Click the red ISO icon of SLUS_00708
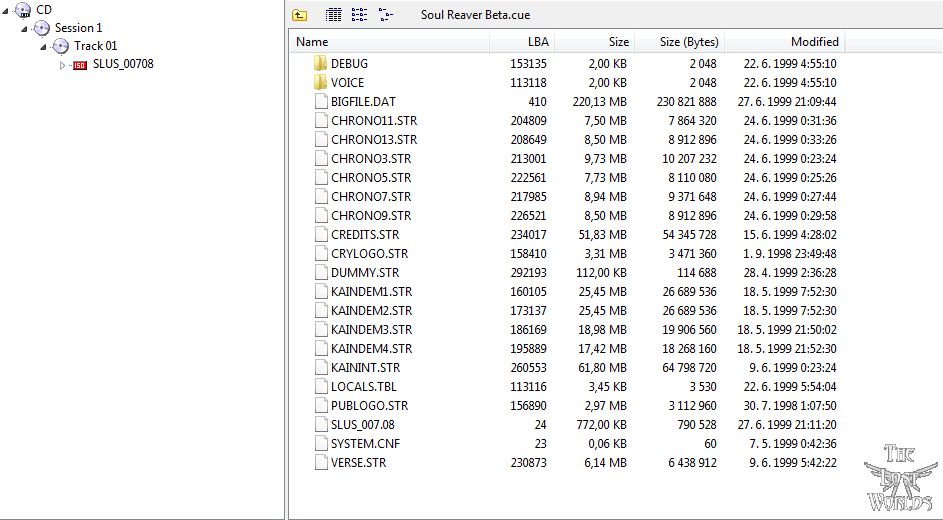This screenshot has height=520, width=943. [80, 65]
